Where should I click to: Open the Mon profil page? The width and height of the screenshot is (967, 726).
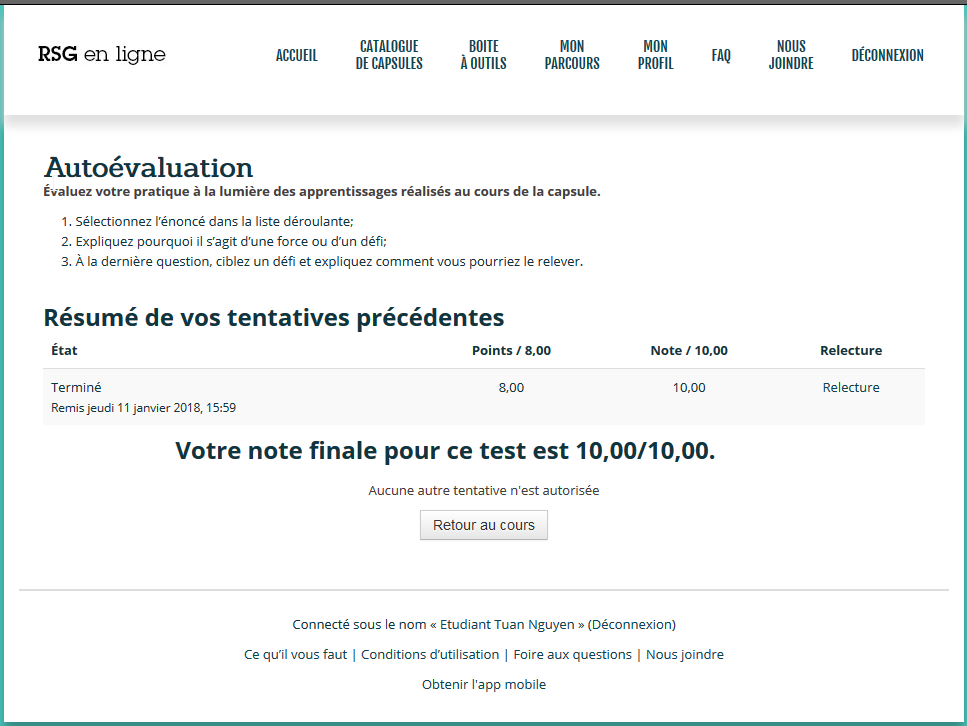[x=655, y=55]
